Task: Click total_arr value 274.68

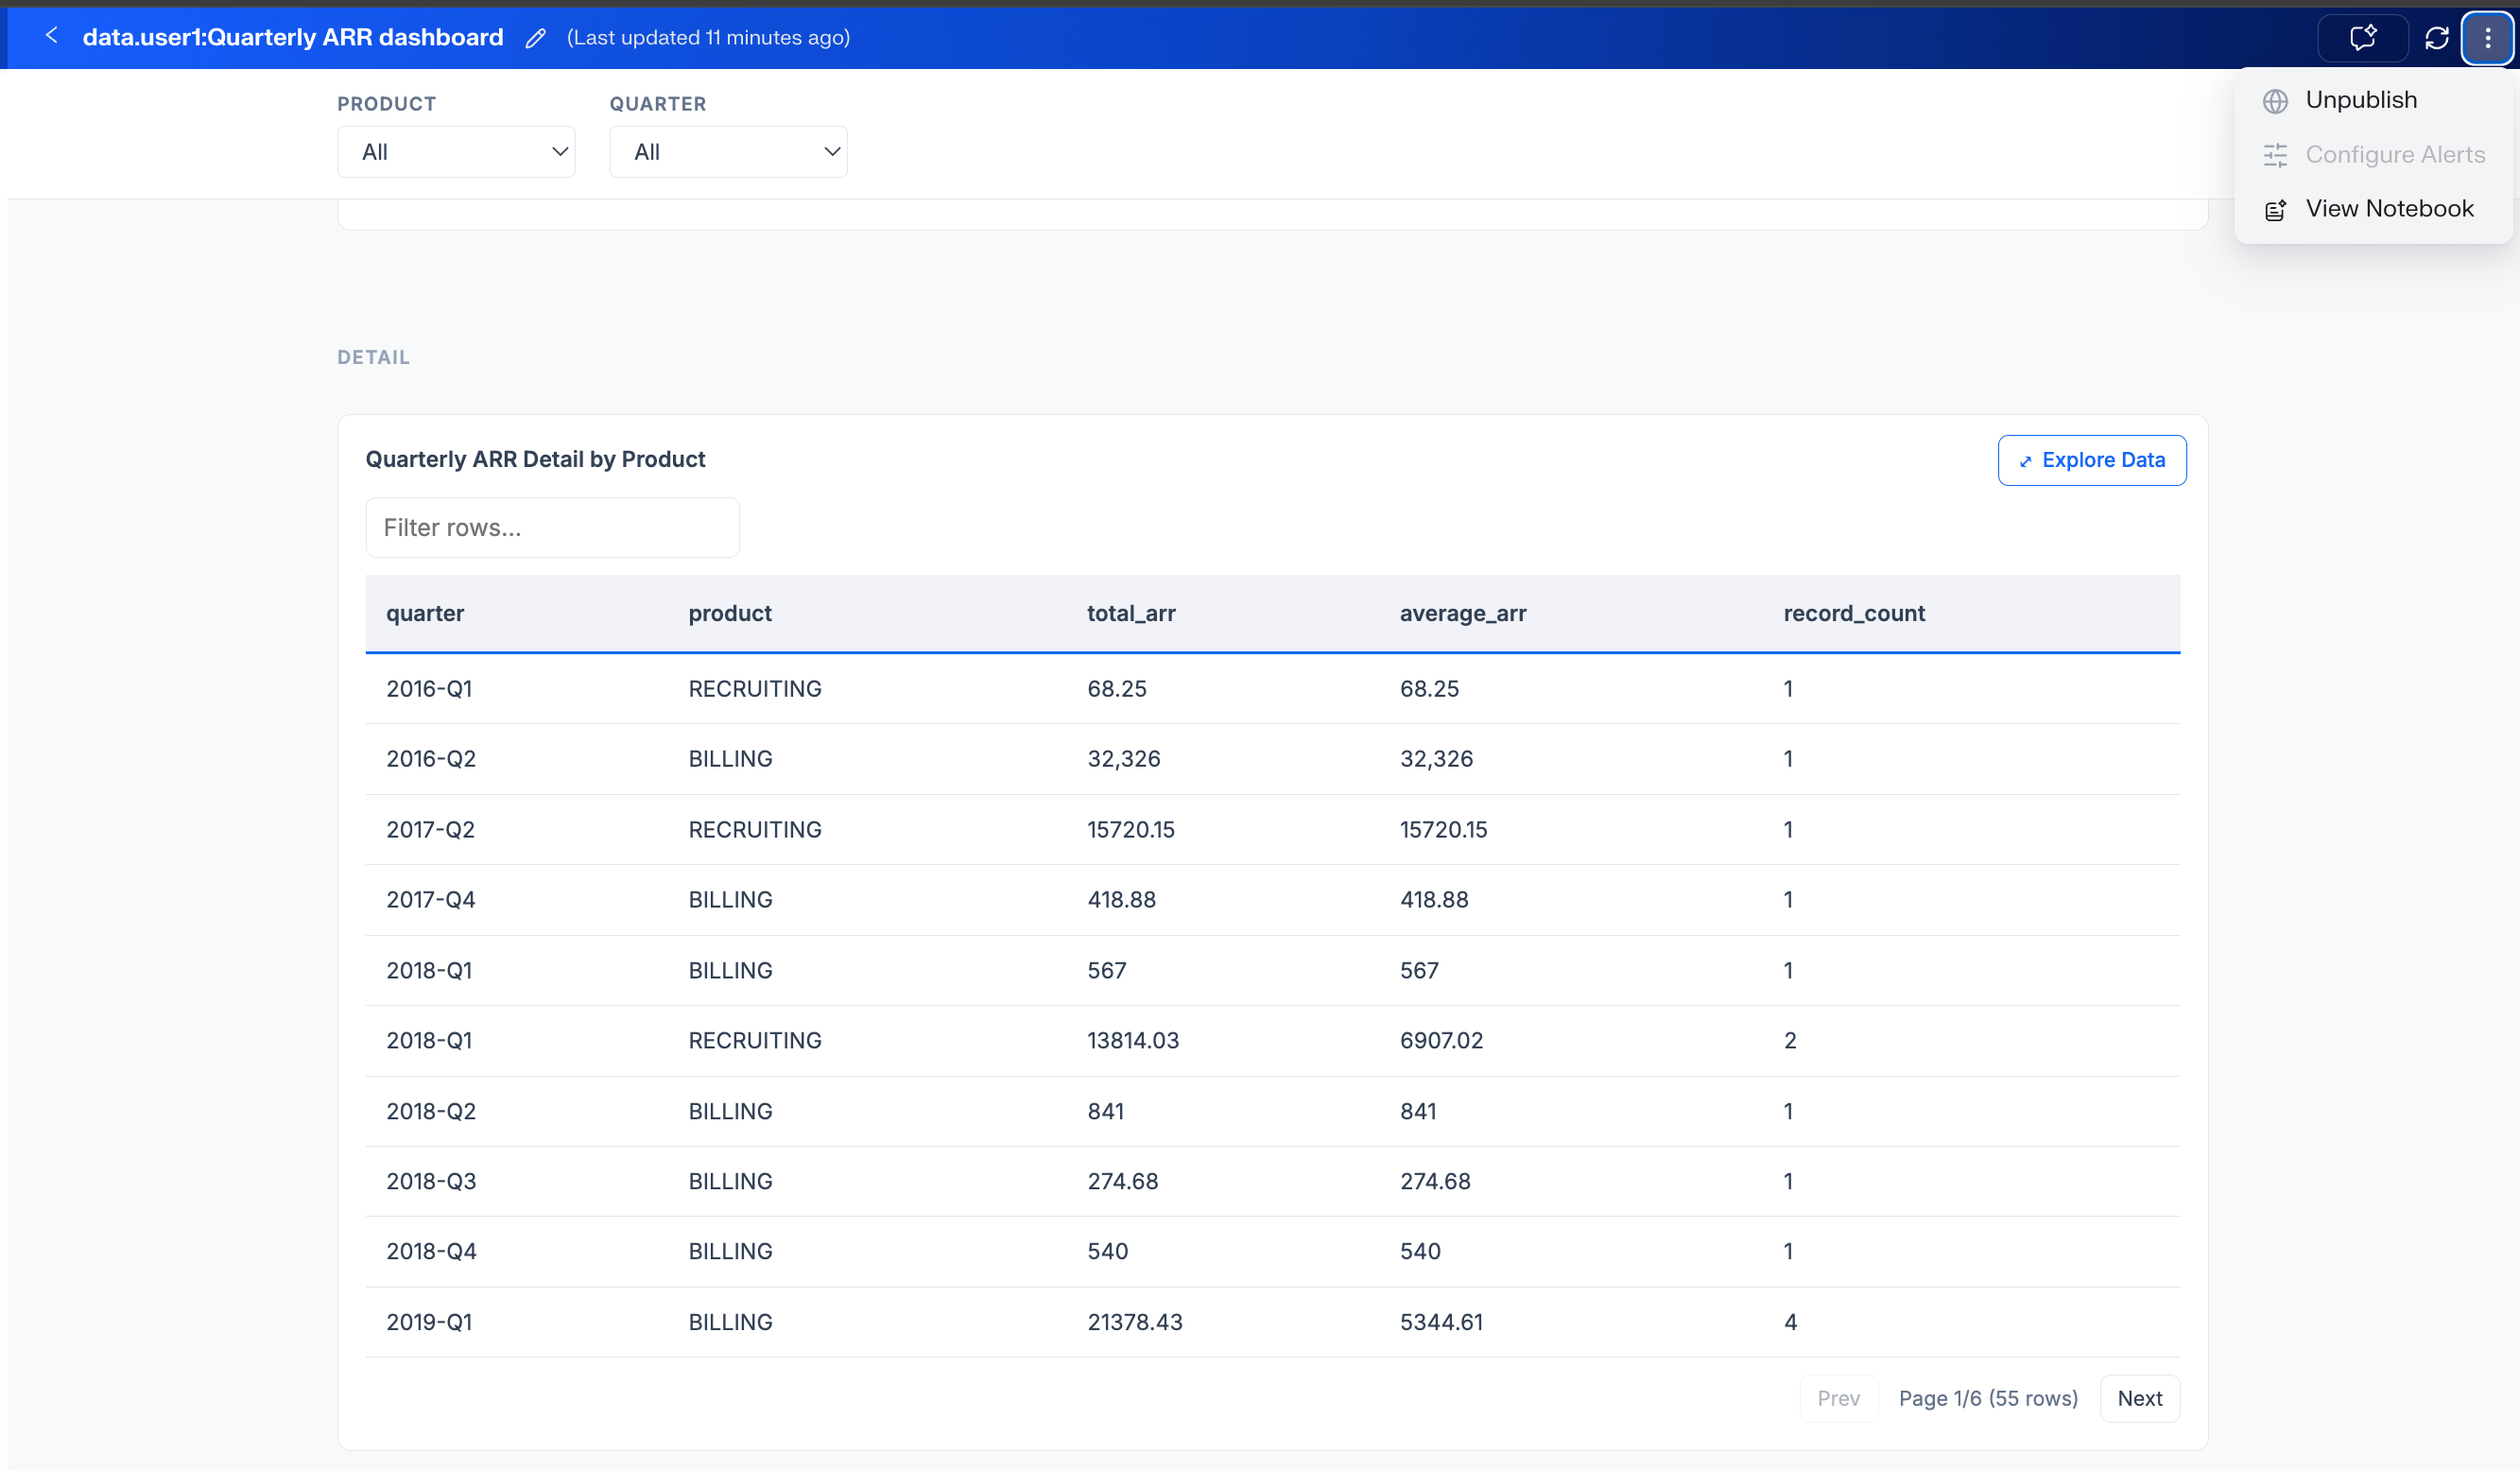Action: 1123,1181
